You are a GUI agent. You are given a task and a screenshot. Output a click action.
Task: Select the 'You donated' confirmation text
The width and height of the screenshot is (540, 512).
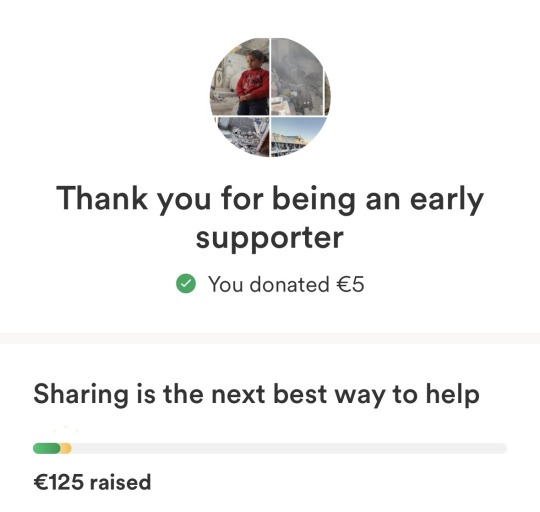tap(269, 284)
